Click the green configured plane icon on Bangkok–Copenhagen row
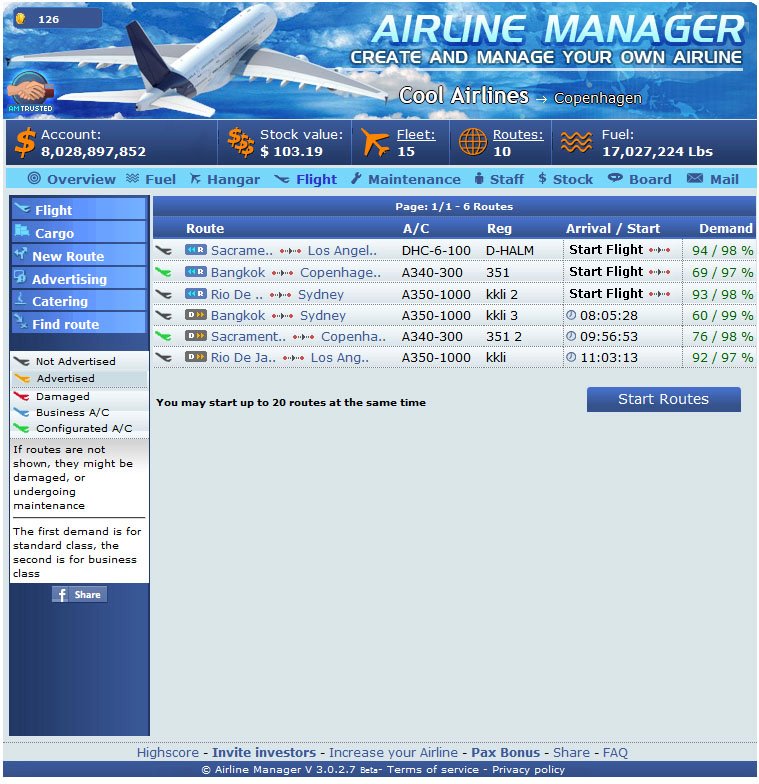This screenshot has width=759, height=784. click(164, 272)
